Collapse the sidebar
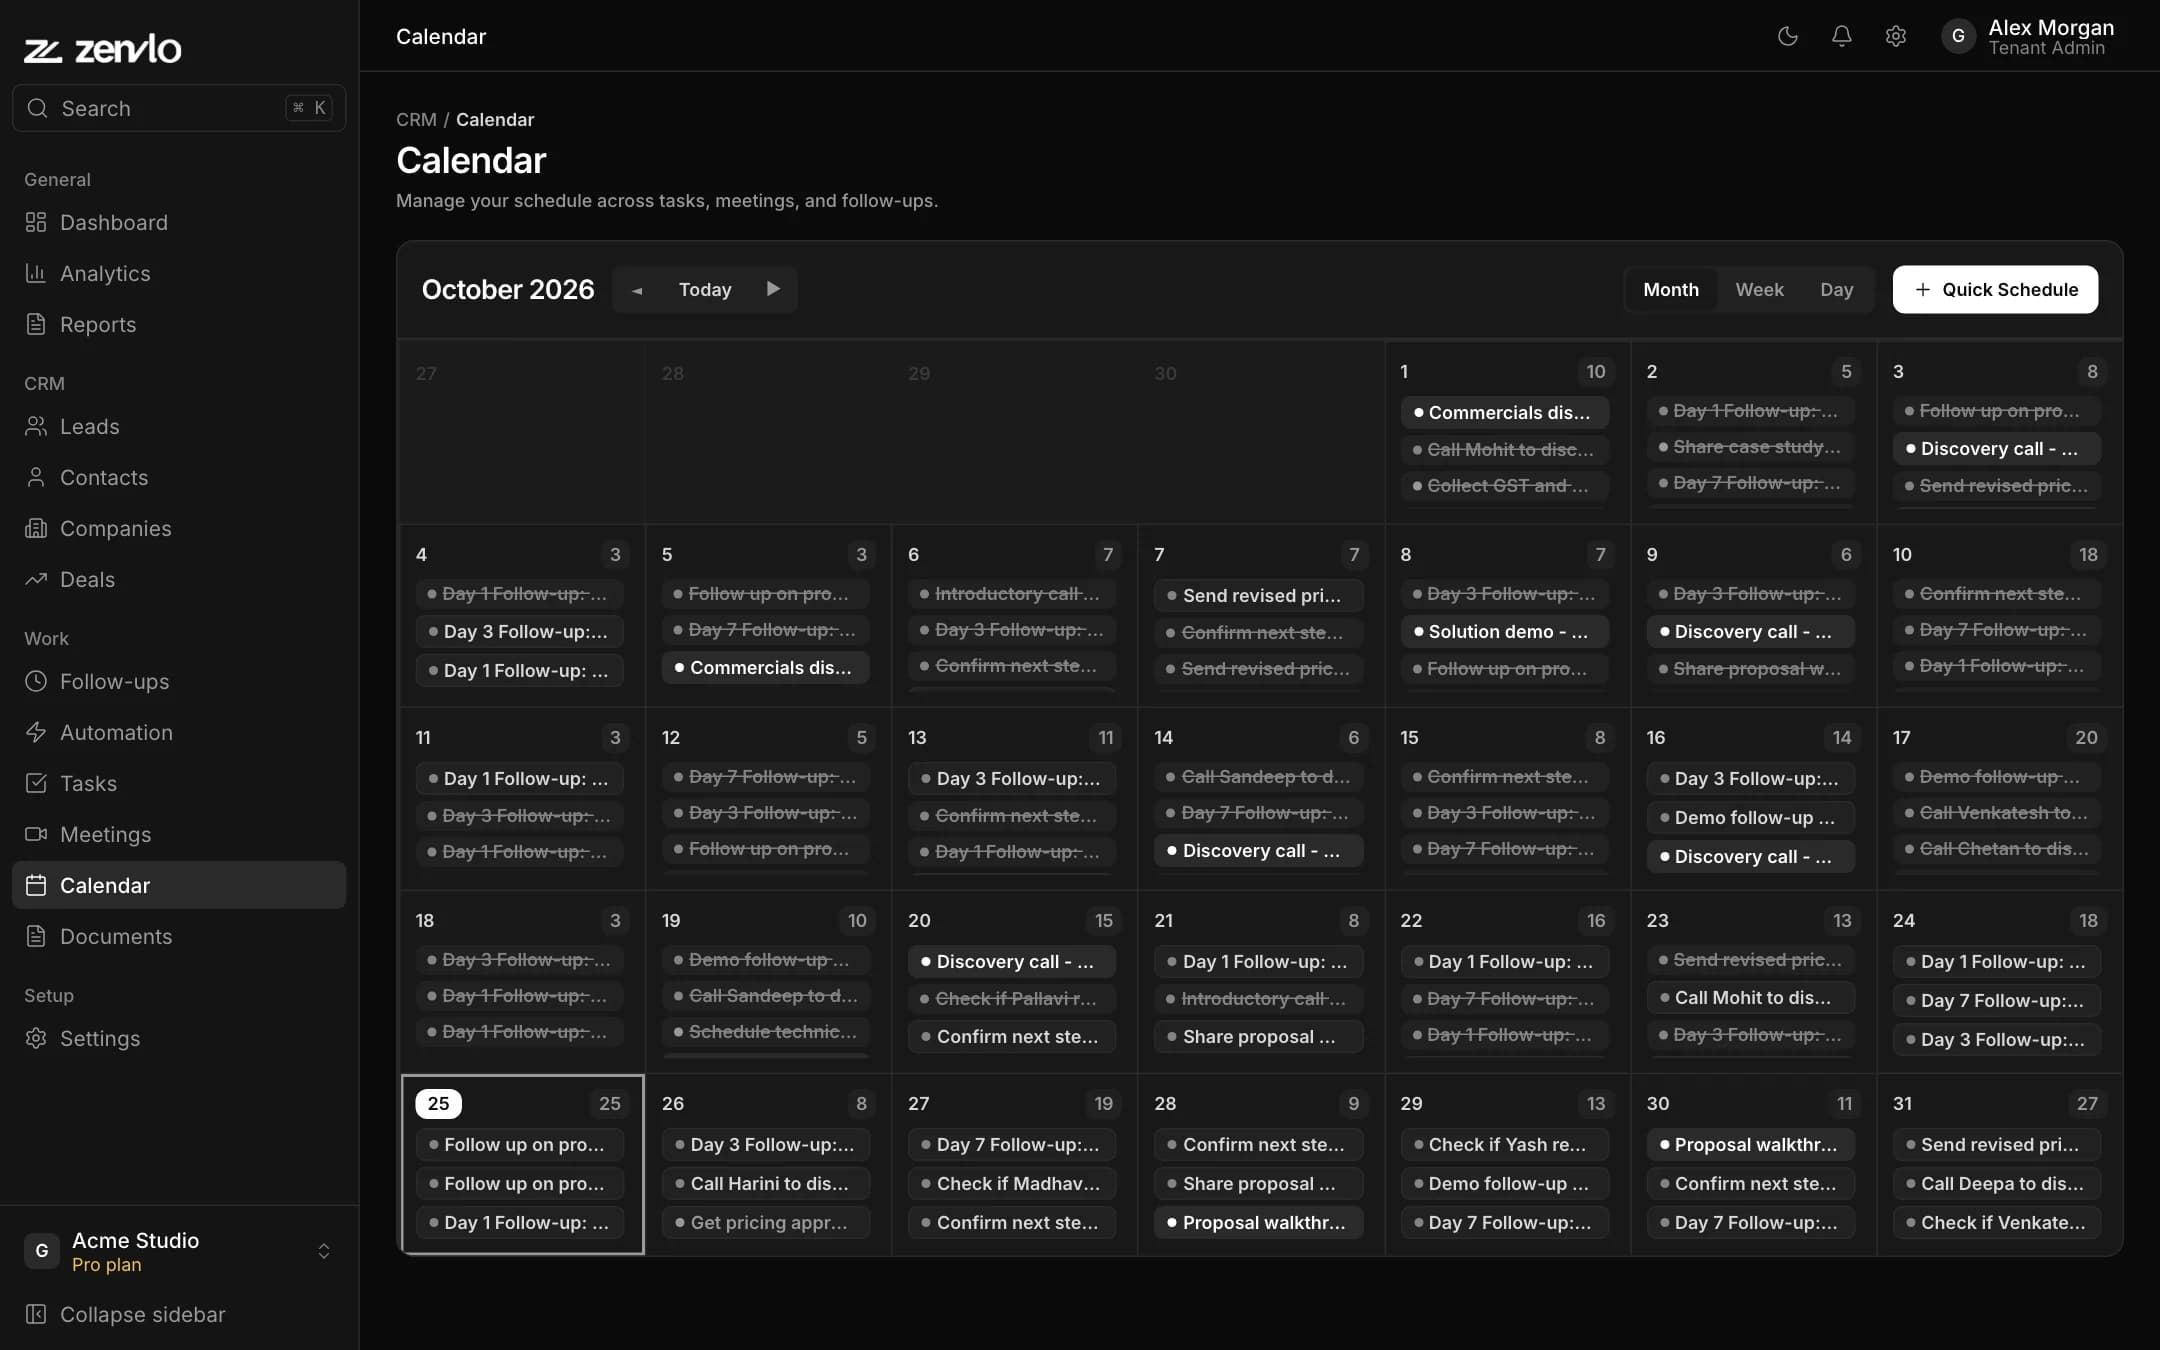2160x1350 pixels. 179,1314
